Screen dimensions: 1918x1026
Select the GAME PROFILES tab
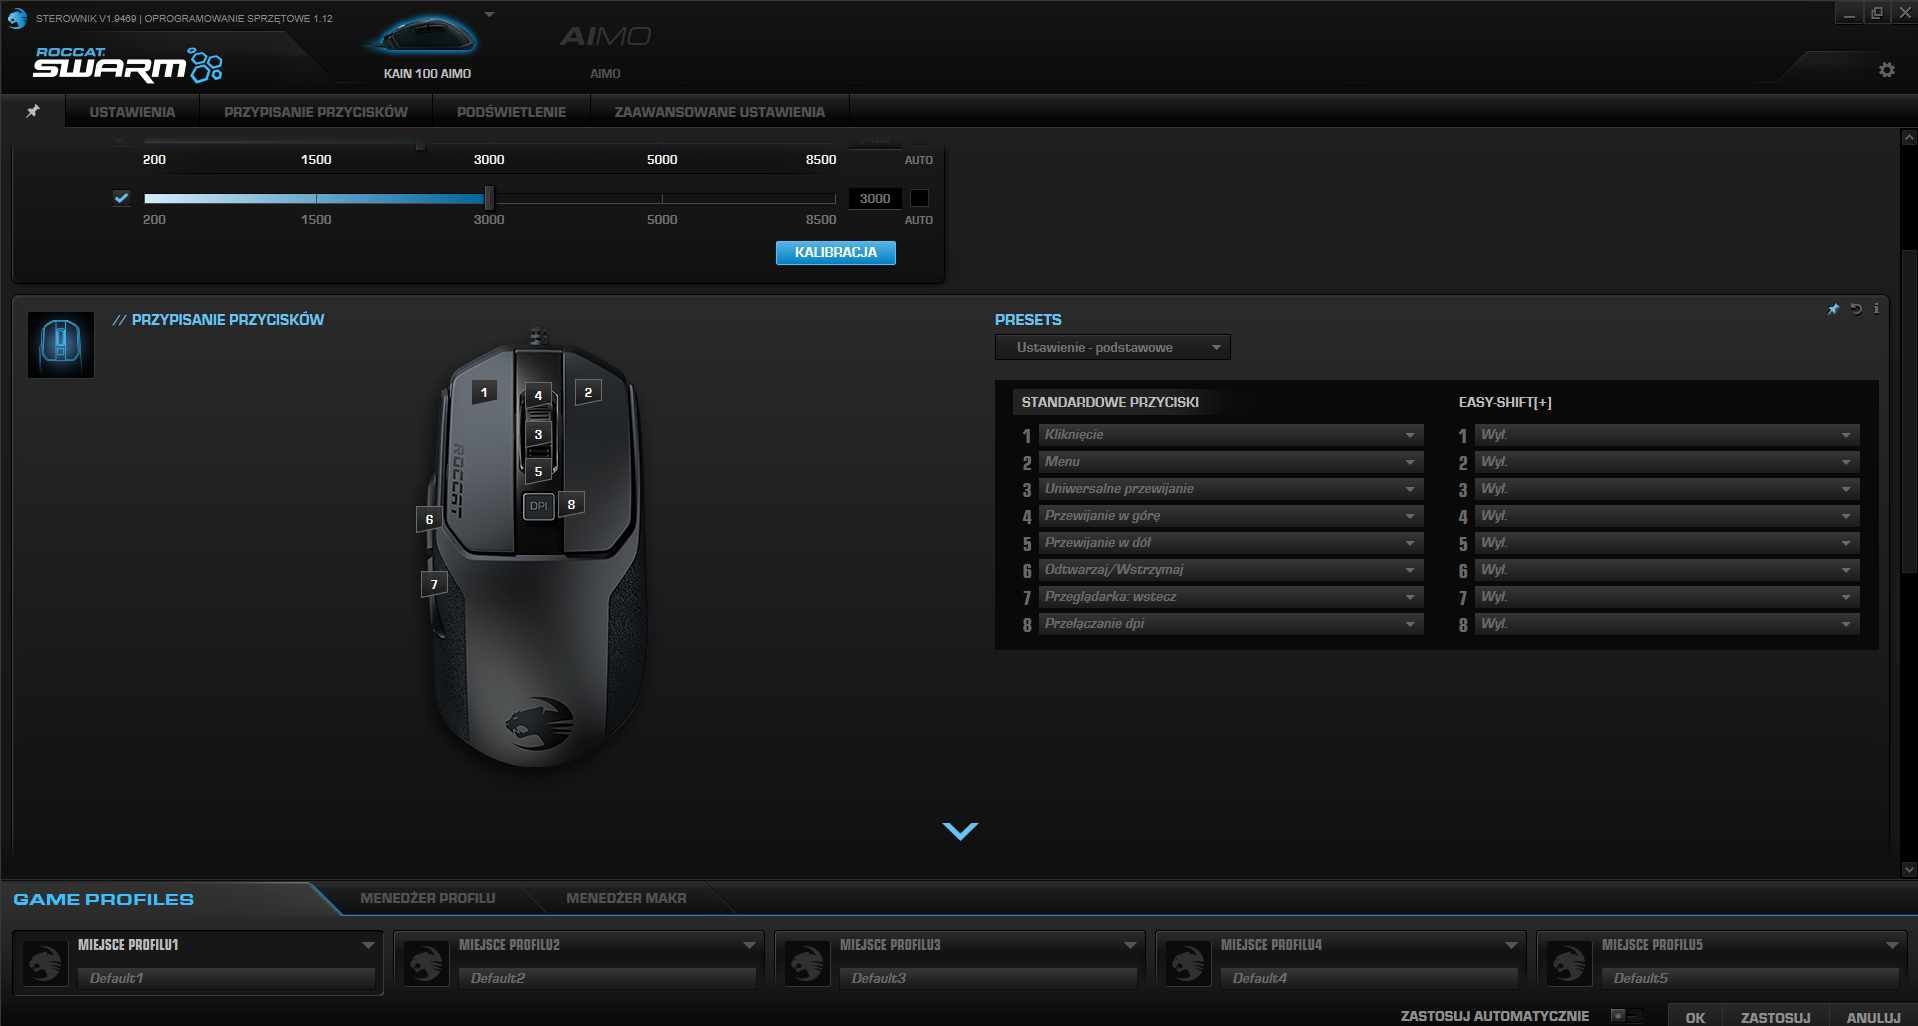104,899
